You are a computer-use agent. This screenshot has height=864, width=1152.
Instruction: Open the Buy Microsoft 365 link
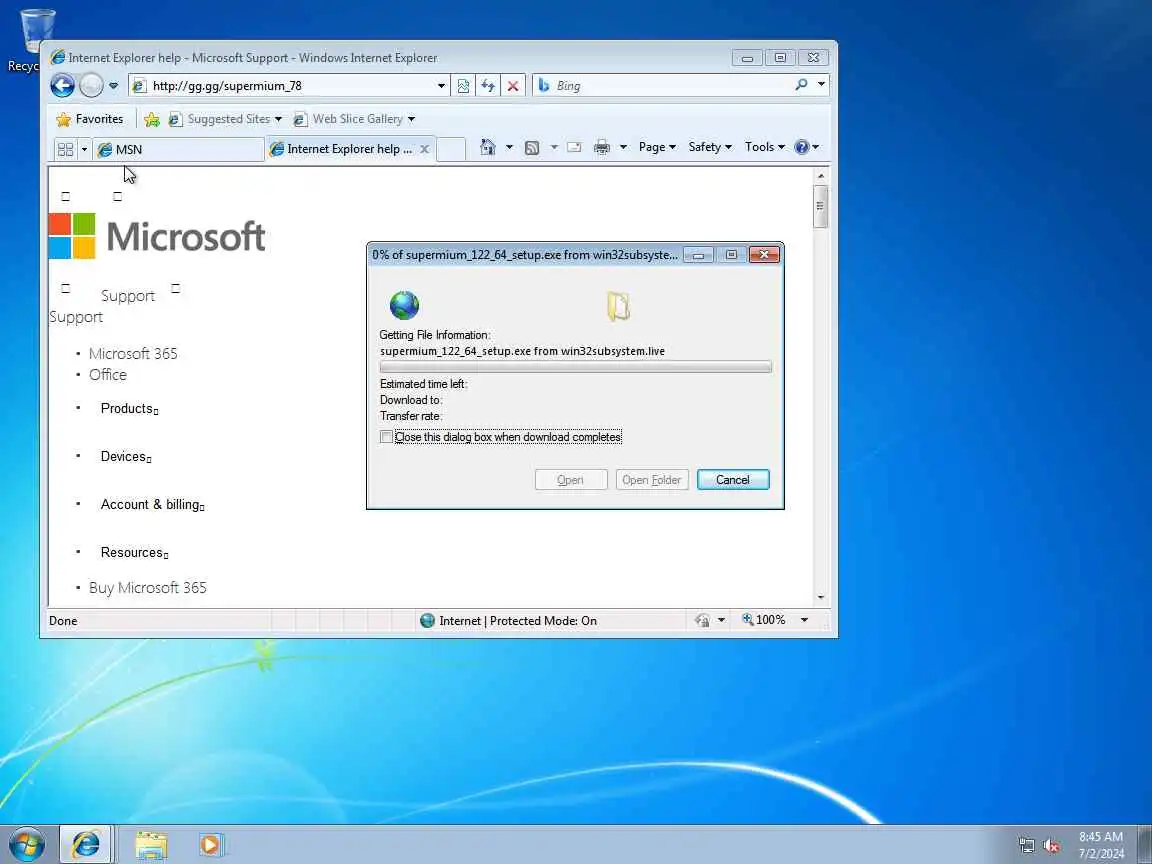[x=148, y=588]
